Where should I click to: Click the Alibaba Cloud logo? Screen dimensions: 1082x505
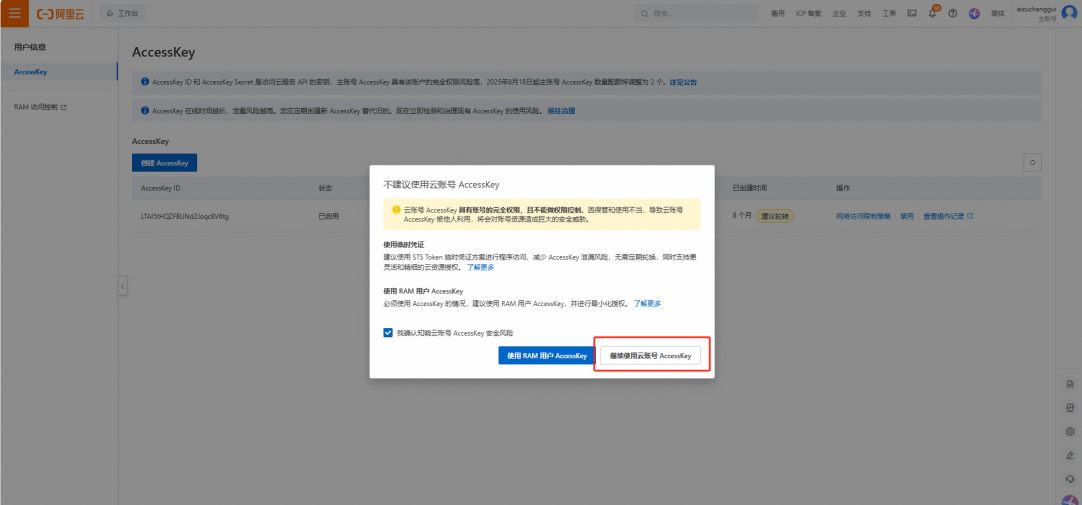coord(61,13)
